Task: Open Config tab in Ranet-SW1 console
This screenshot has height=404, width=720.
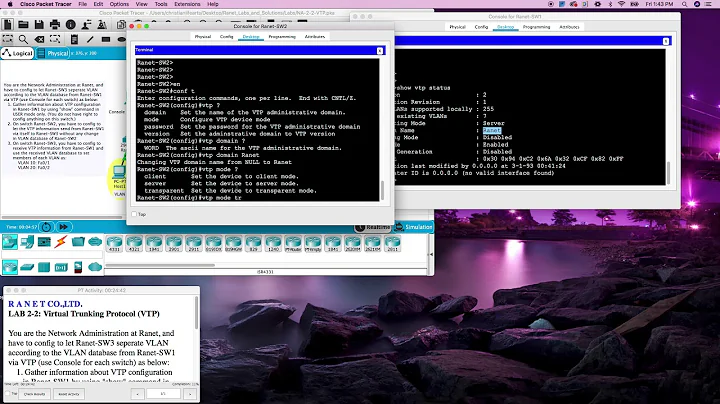Action: tap(481, 27)
